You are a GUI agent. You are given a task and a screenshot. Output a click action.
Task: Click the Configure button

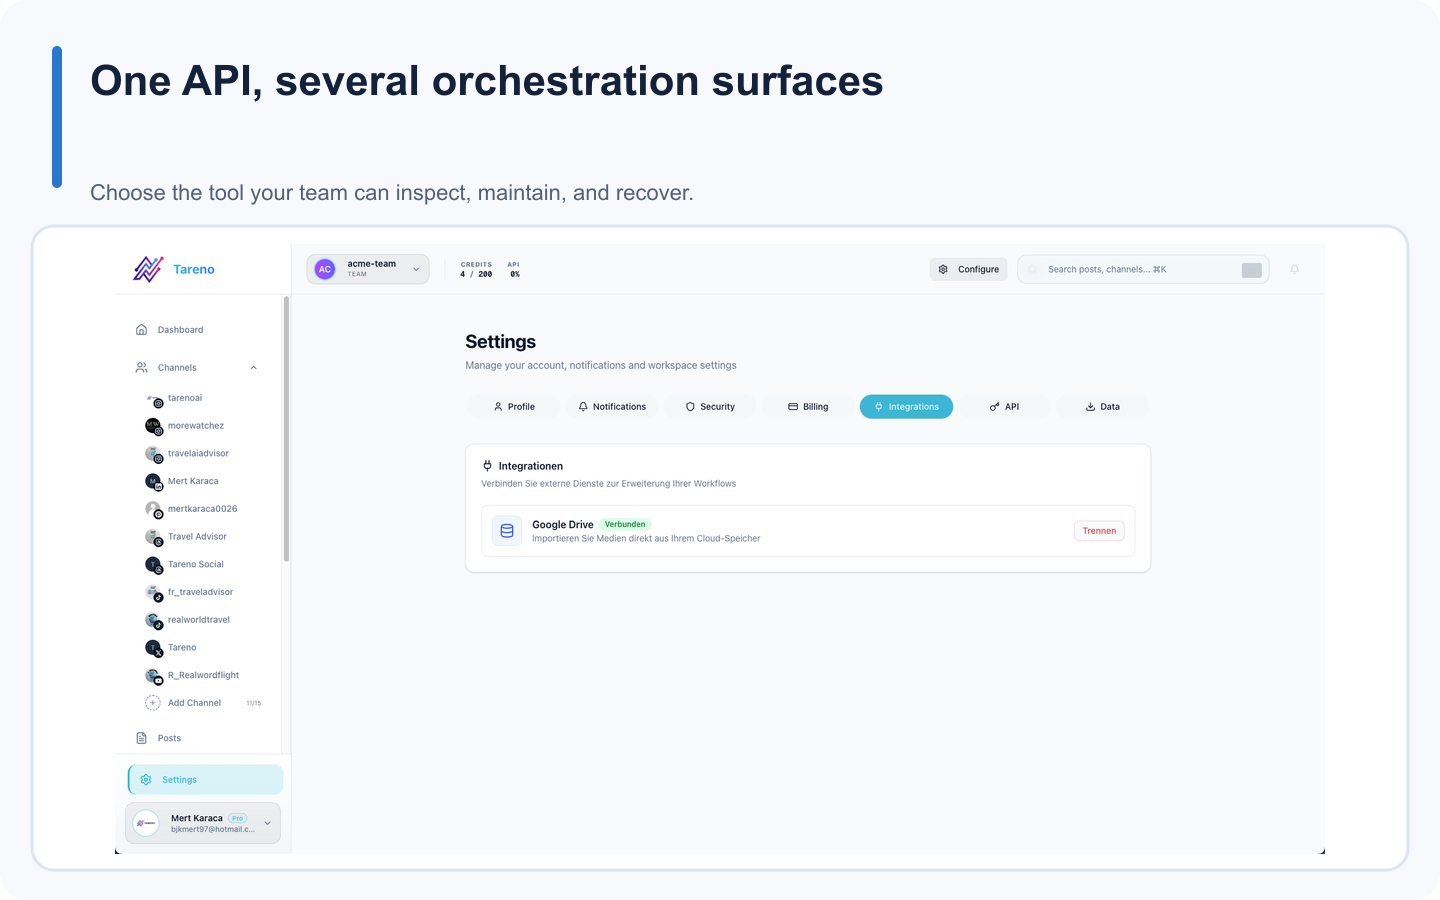coord(969,269)
